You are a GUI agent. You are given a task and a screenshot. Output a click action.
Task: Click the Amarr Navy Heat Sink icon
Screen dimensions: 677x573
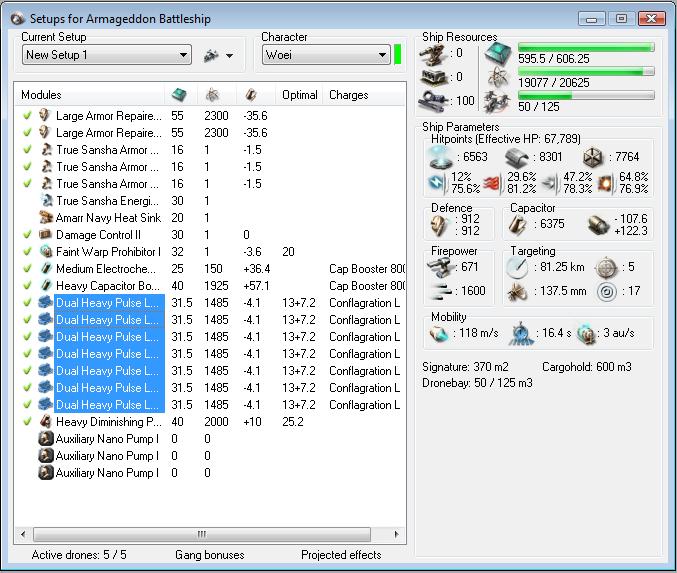[x=46, y=217]
